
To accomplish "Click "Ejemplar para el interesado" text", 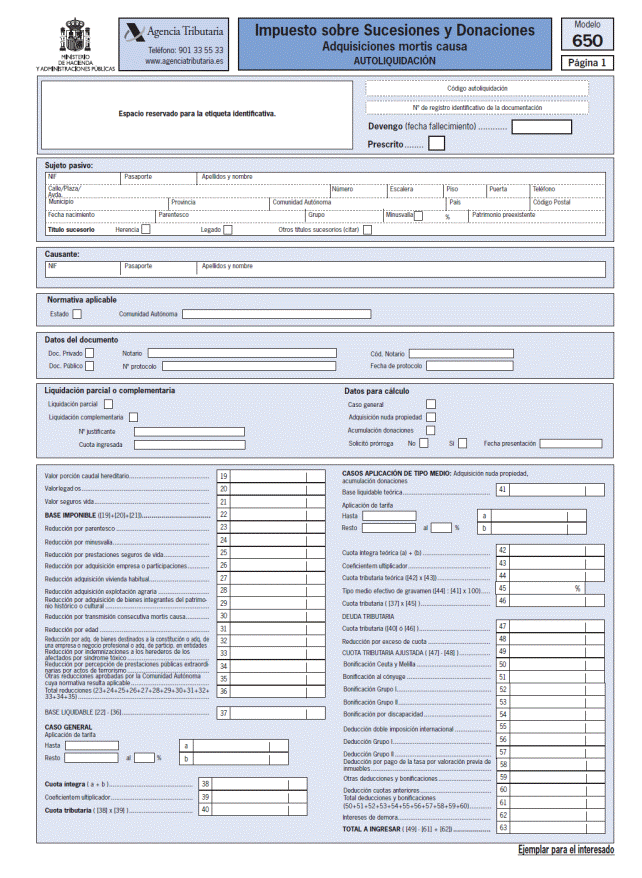I will 566,850.
